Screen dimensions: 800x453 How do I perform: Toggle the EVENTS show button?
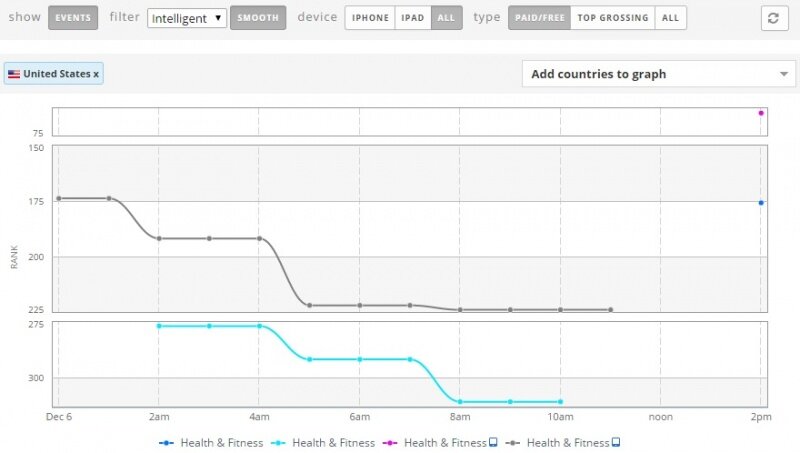73,18
